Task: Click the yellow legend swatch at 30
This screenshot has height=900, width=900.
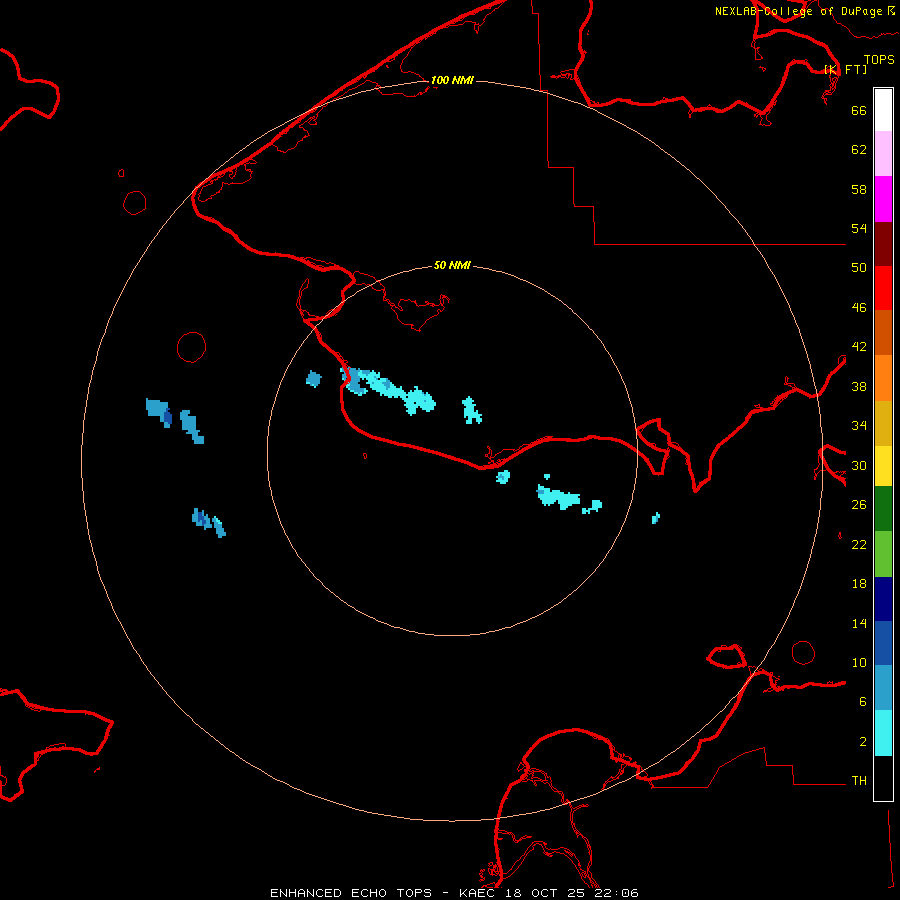Action: click(x=883, y=465)
